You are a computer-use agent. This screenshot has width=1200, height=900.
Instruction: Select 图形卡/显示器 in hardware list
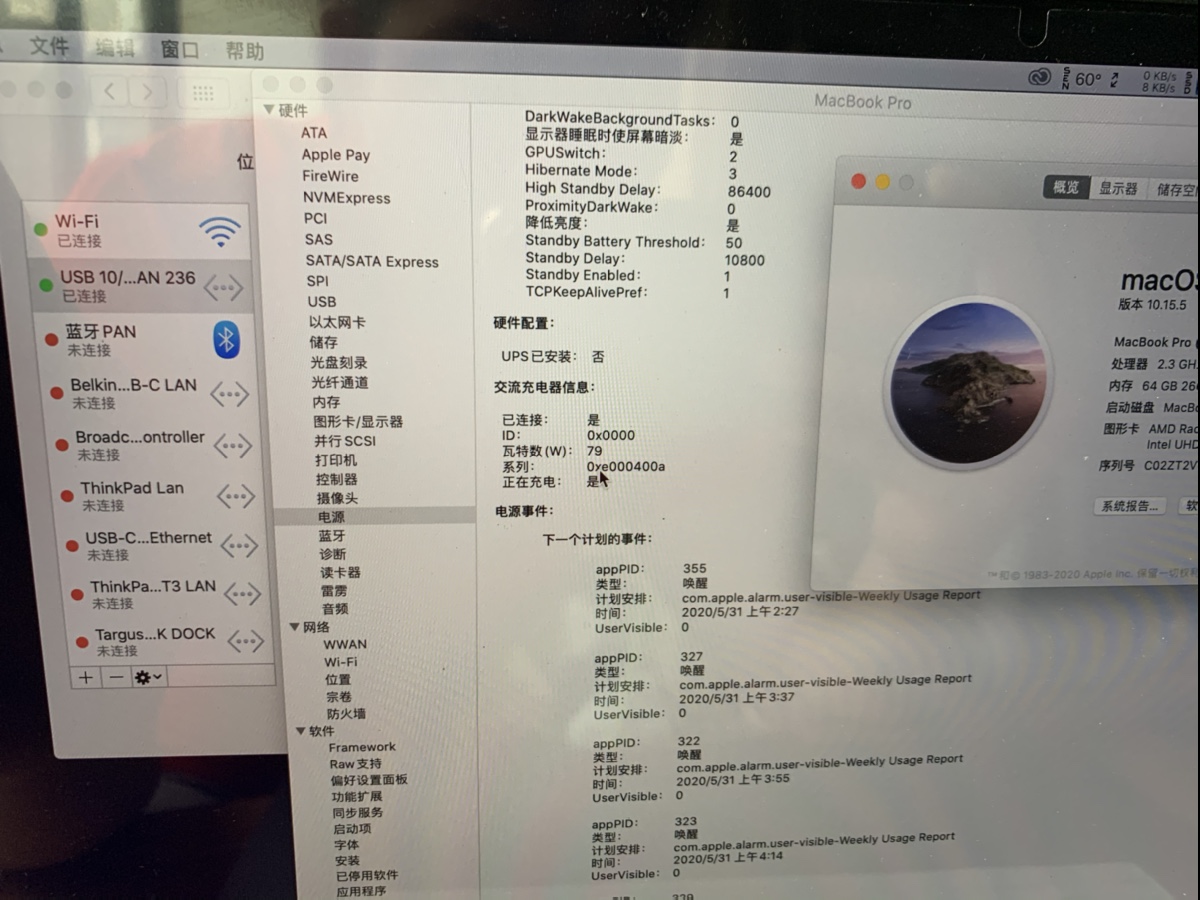tap(358, 421)
